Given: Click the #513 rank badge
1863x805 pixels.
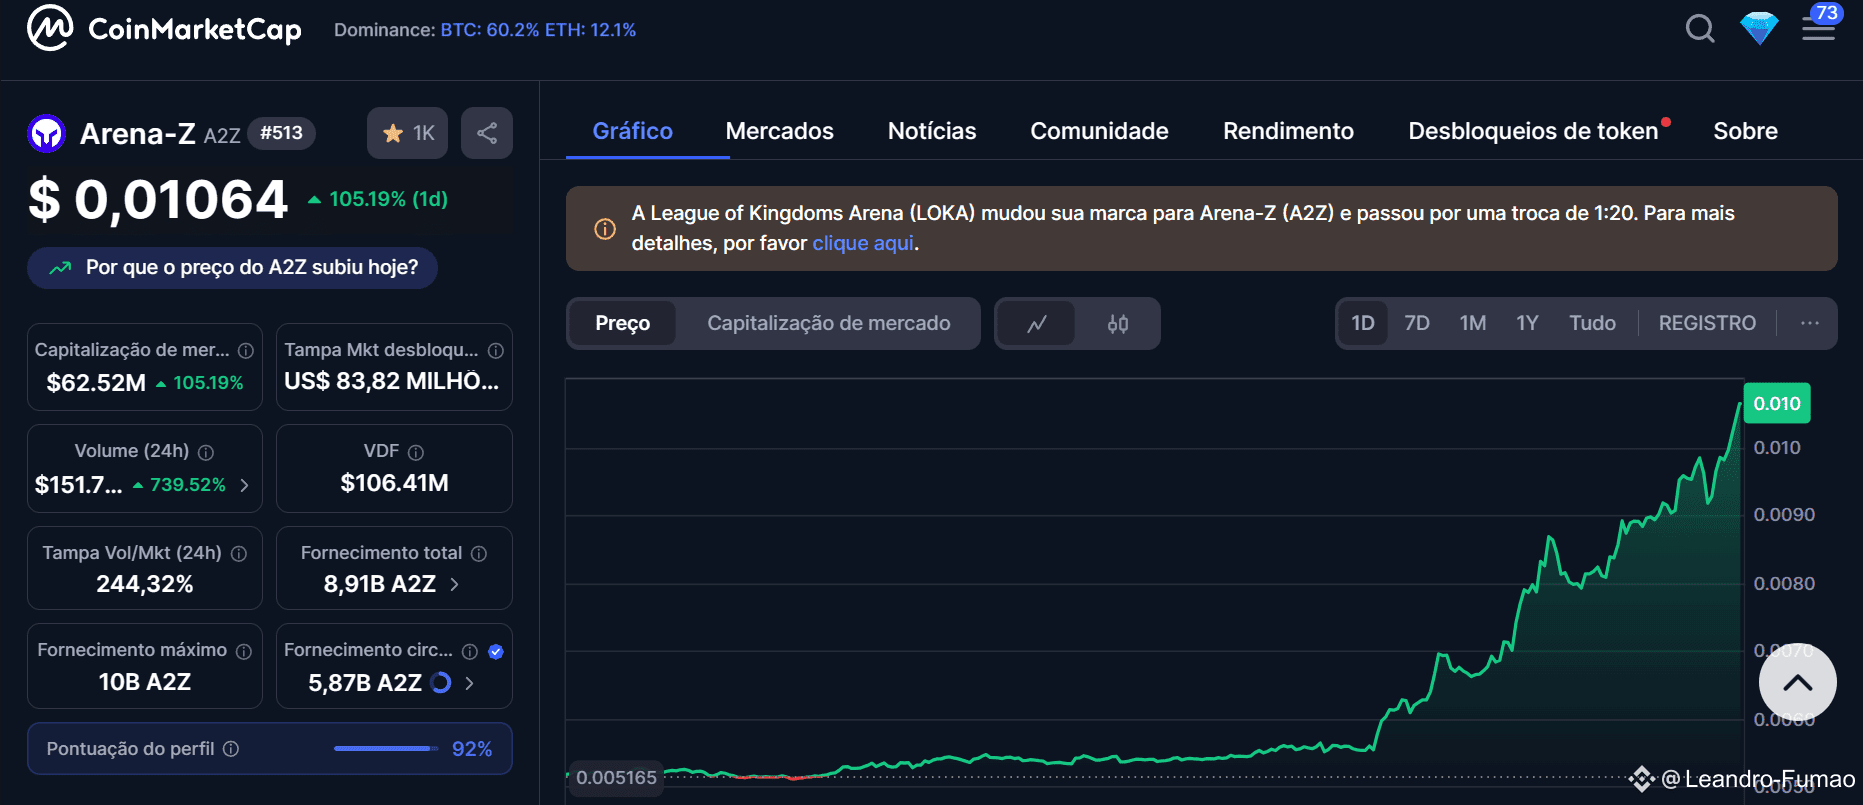Looking at the screenshot, I should point(281,133).
